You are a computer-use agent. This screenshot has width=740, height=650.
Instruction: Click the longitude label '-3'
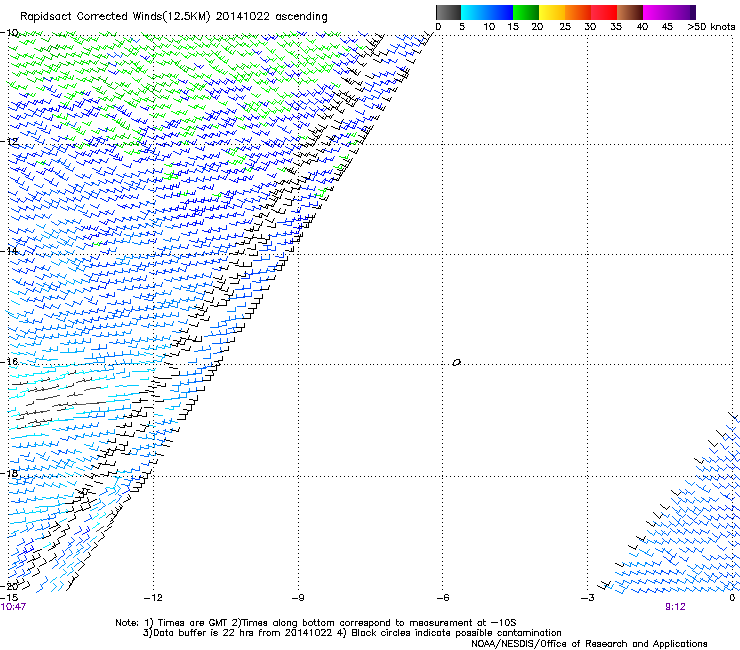pyautogui.click(x=588, y=598)
